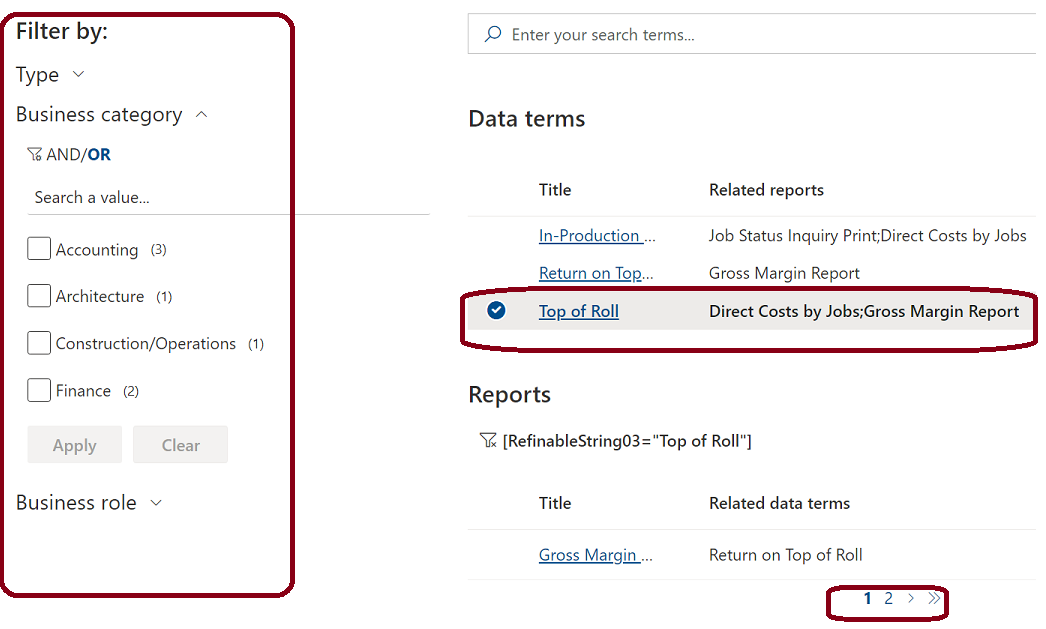
Task: Select the Construction/Operations filter
Action: pyautogui.click(x=38, y=342)
